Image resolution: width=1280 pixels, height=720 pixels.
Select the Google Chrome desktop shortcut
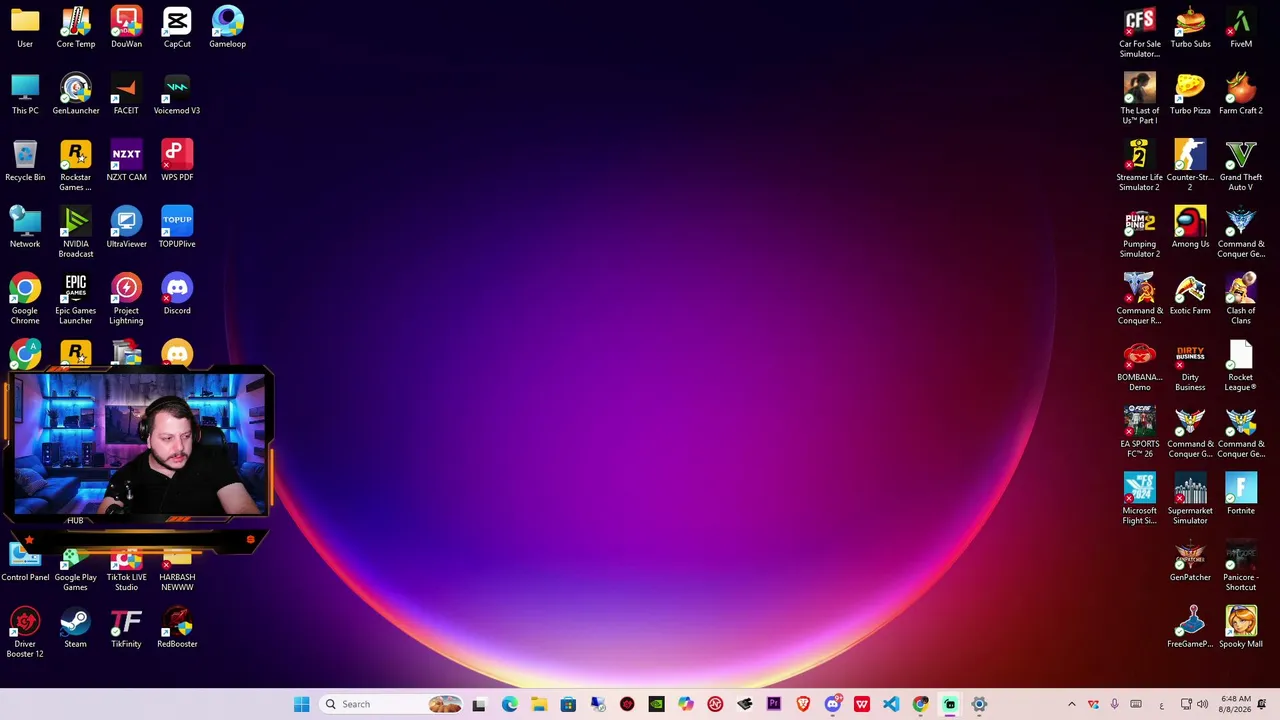[x=25, y=299]
